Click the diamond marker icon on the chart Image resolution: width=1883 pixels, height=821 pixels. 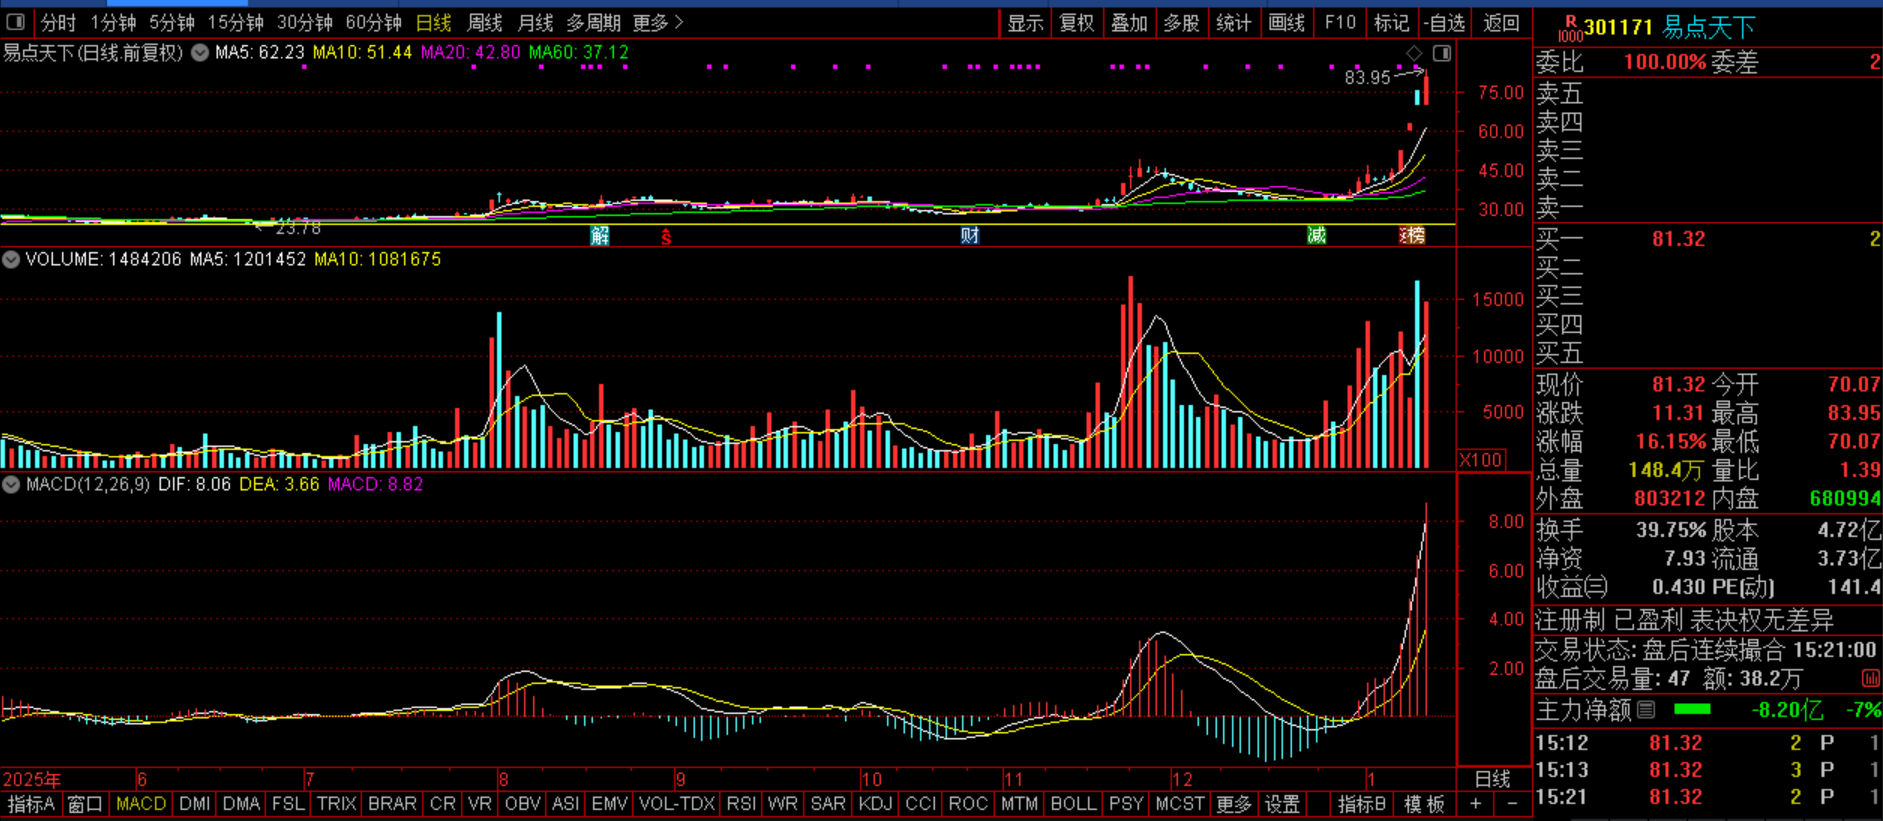pos(1414,53)
